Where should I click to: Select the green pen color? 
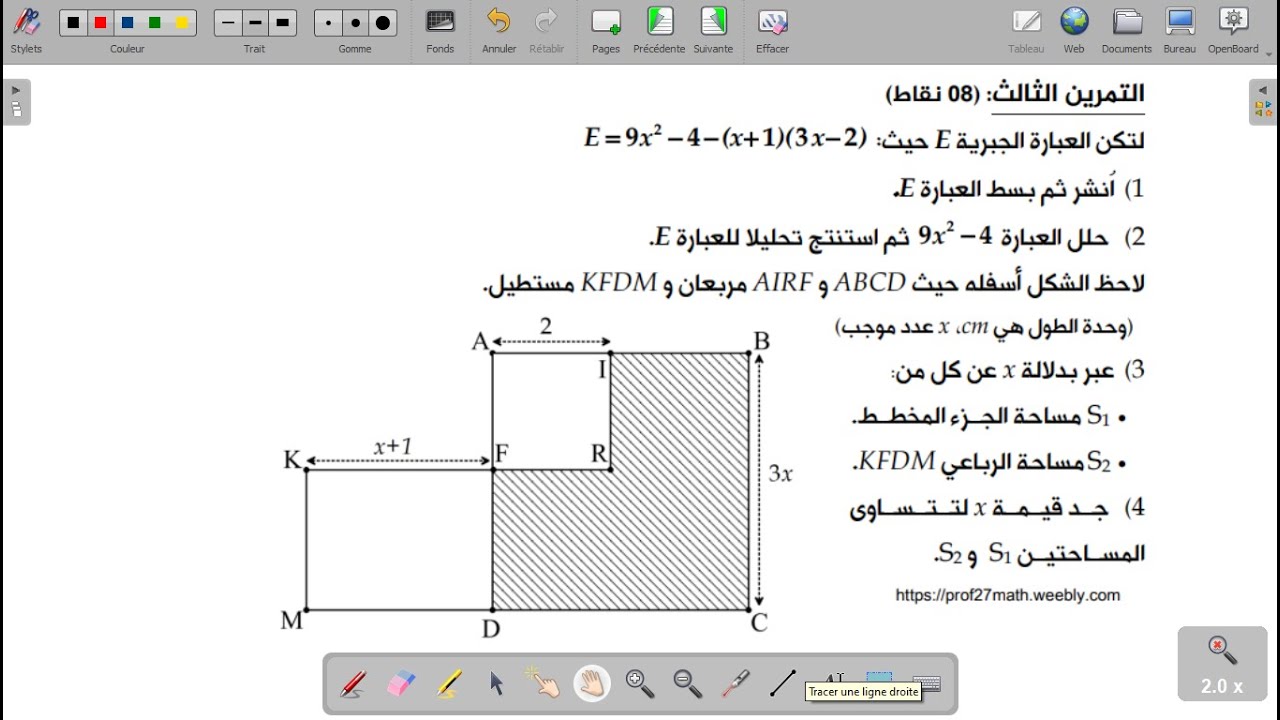coord(154,23)
